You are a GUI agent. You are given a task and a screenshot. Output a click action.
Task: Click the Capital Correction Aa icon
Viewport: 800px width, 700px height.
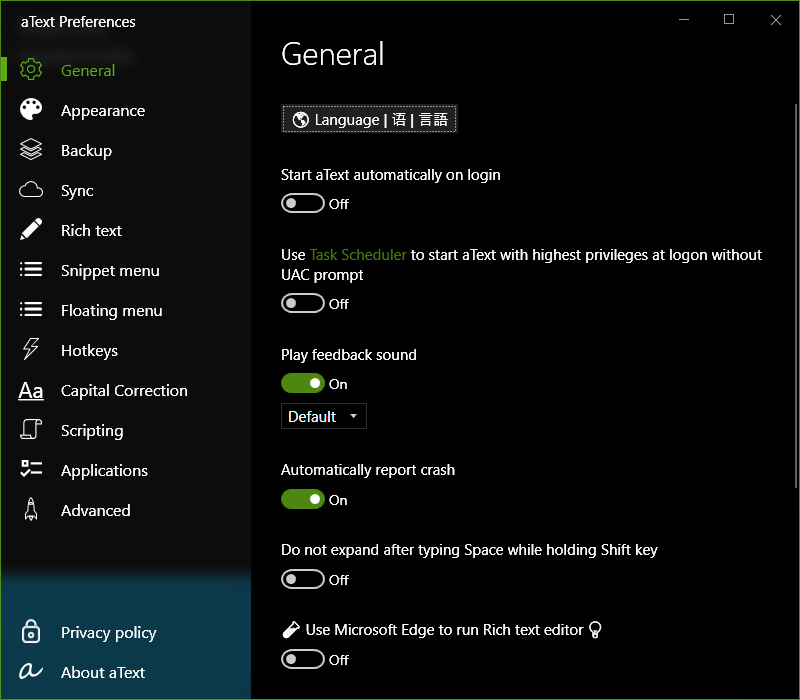tap(31, 391)
